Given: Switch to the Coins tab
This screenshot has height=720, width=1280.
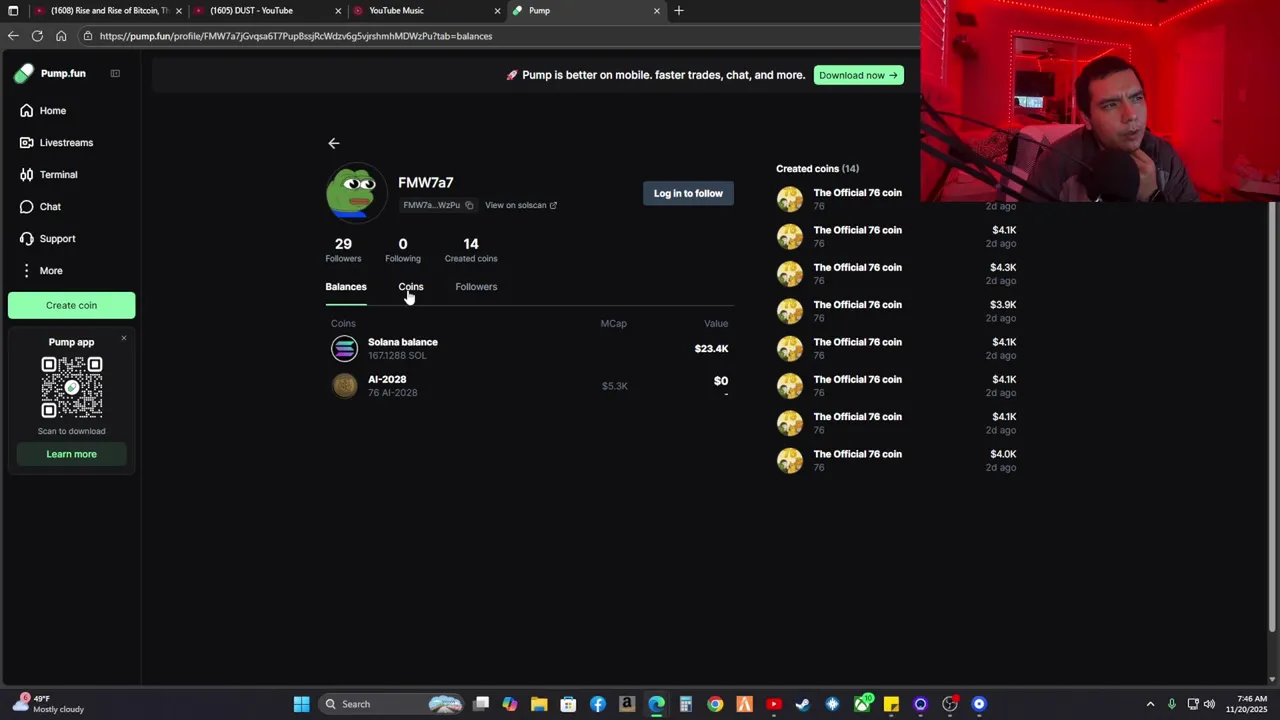Looking at the screenshot, I should [411, 287].
